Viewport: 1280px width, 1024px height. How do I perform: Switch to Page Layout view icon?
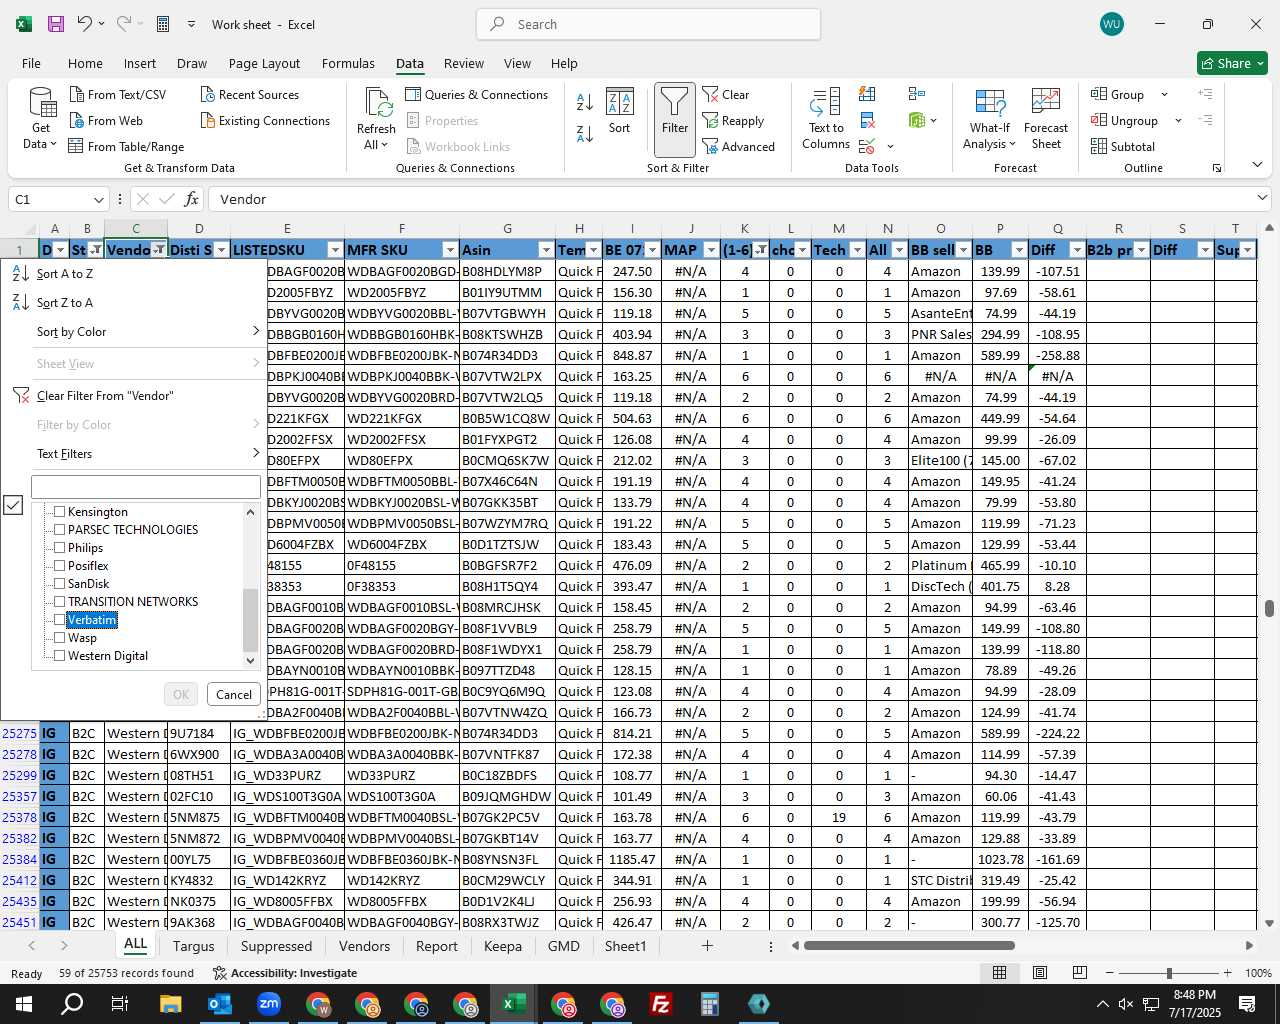click(x=1040, y=972)
